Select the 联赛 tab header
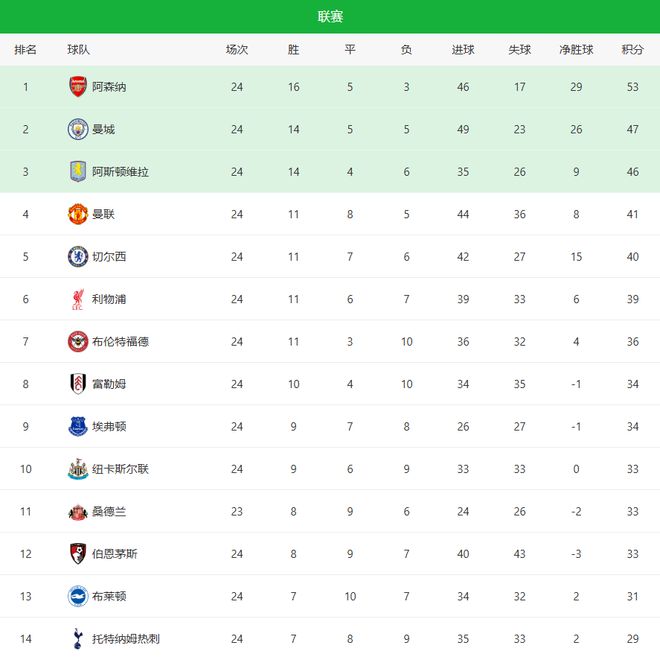660x657 pixels. click(330, 16)
